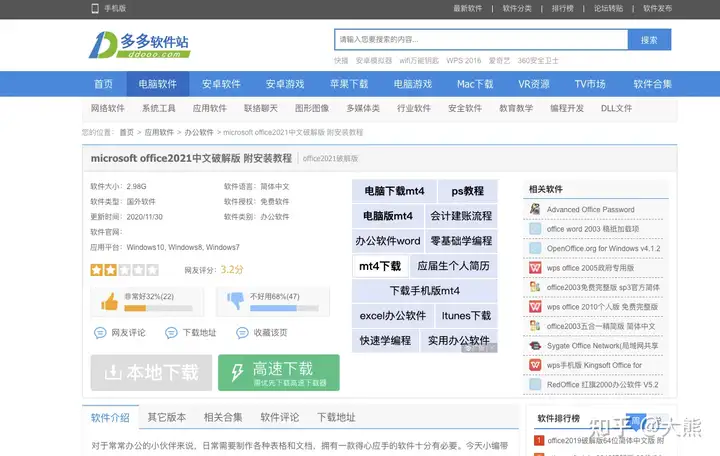The height and width of the screenshot is (456, 720).
Task: Click the first star in rating
Action: pos(96,270)
